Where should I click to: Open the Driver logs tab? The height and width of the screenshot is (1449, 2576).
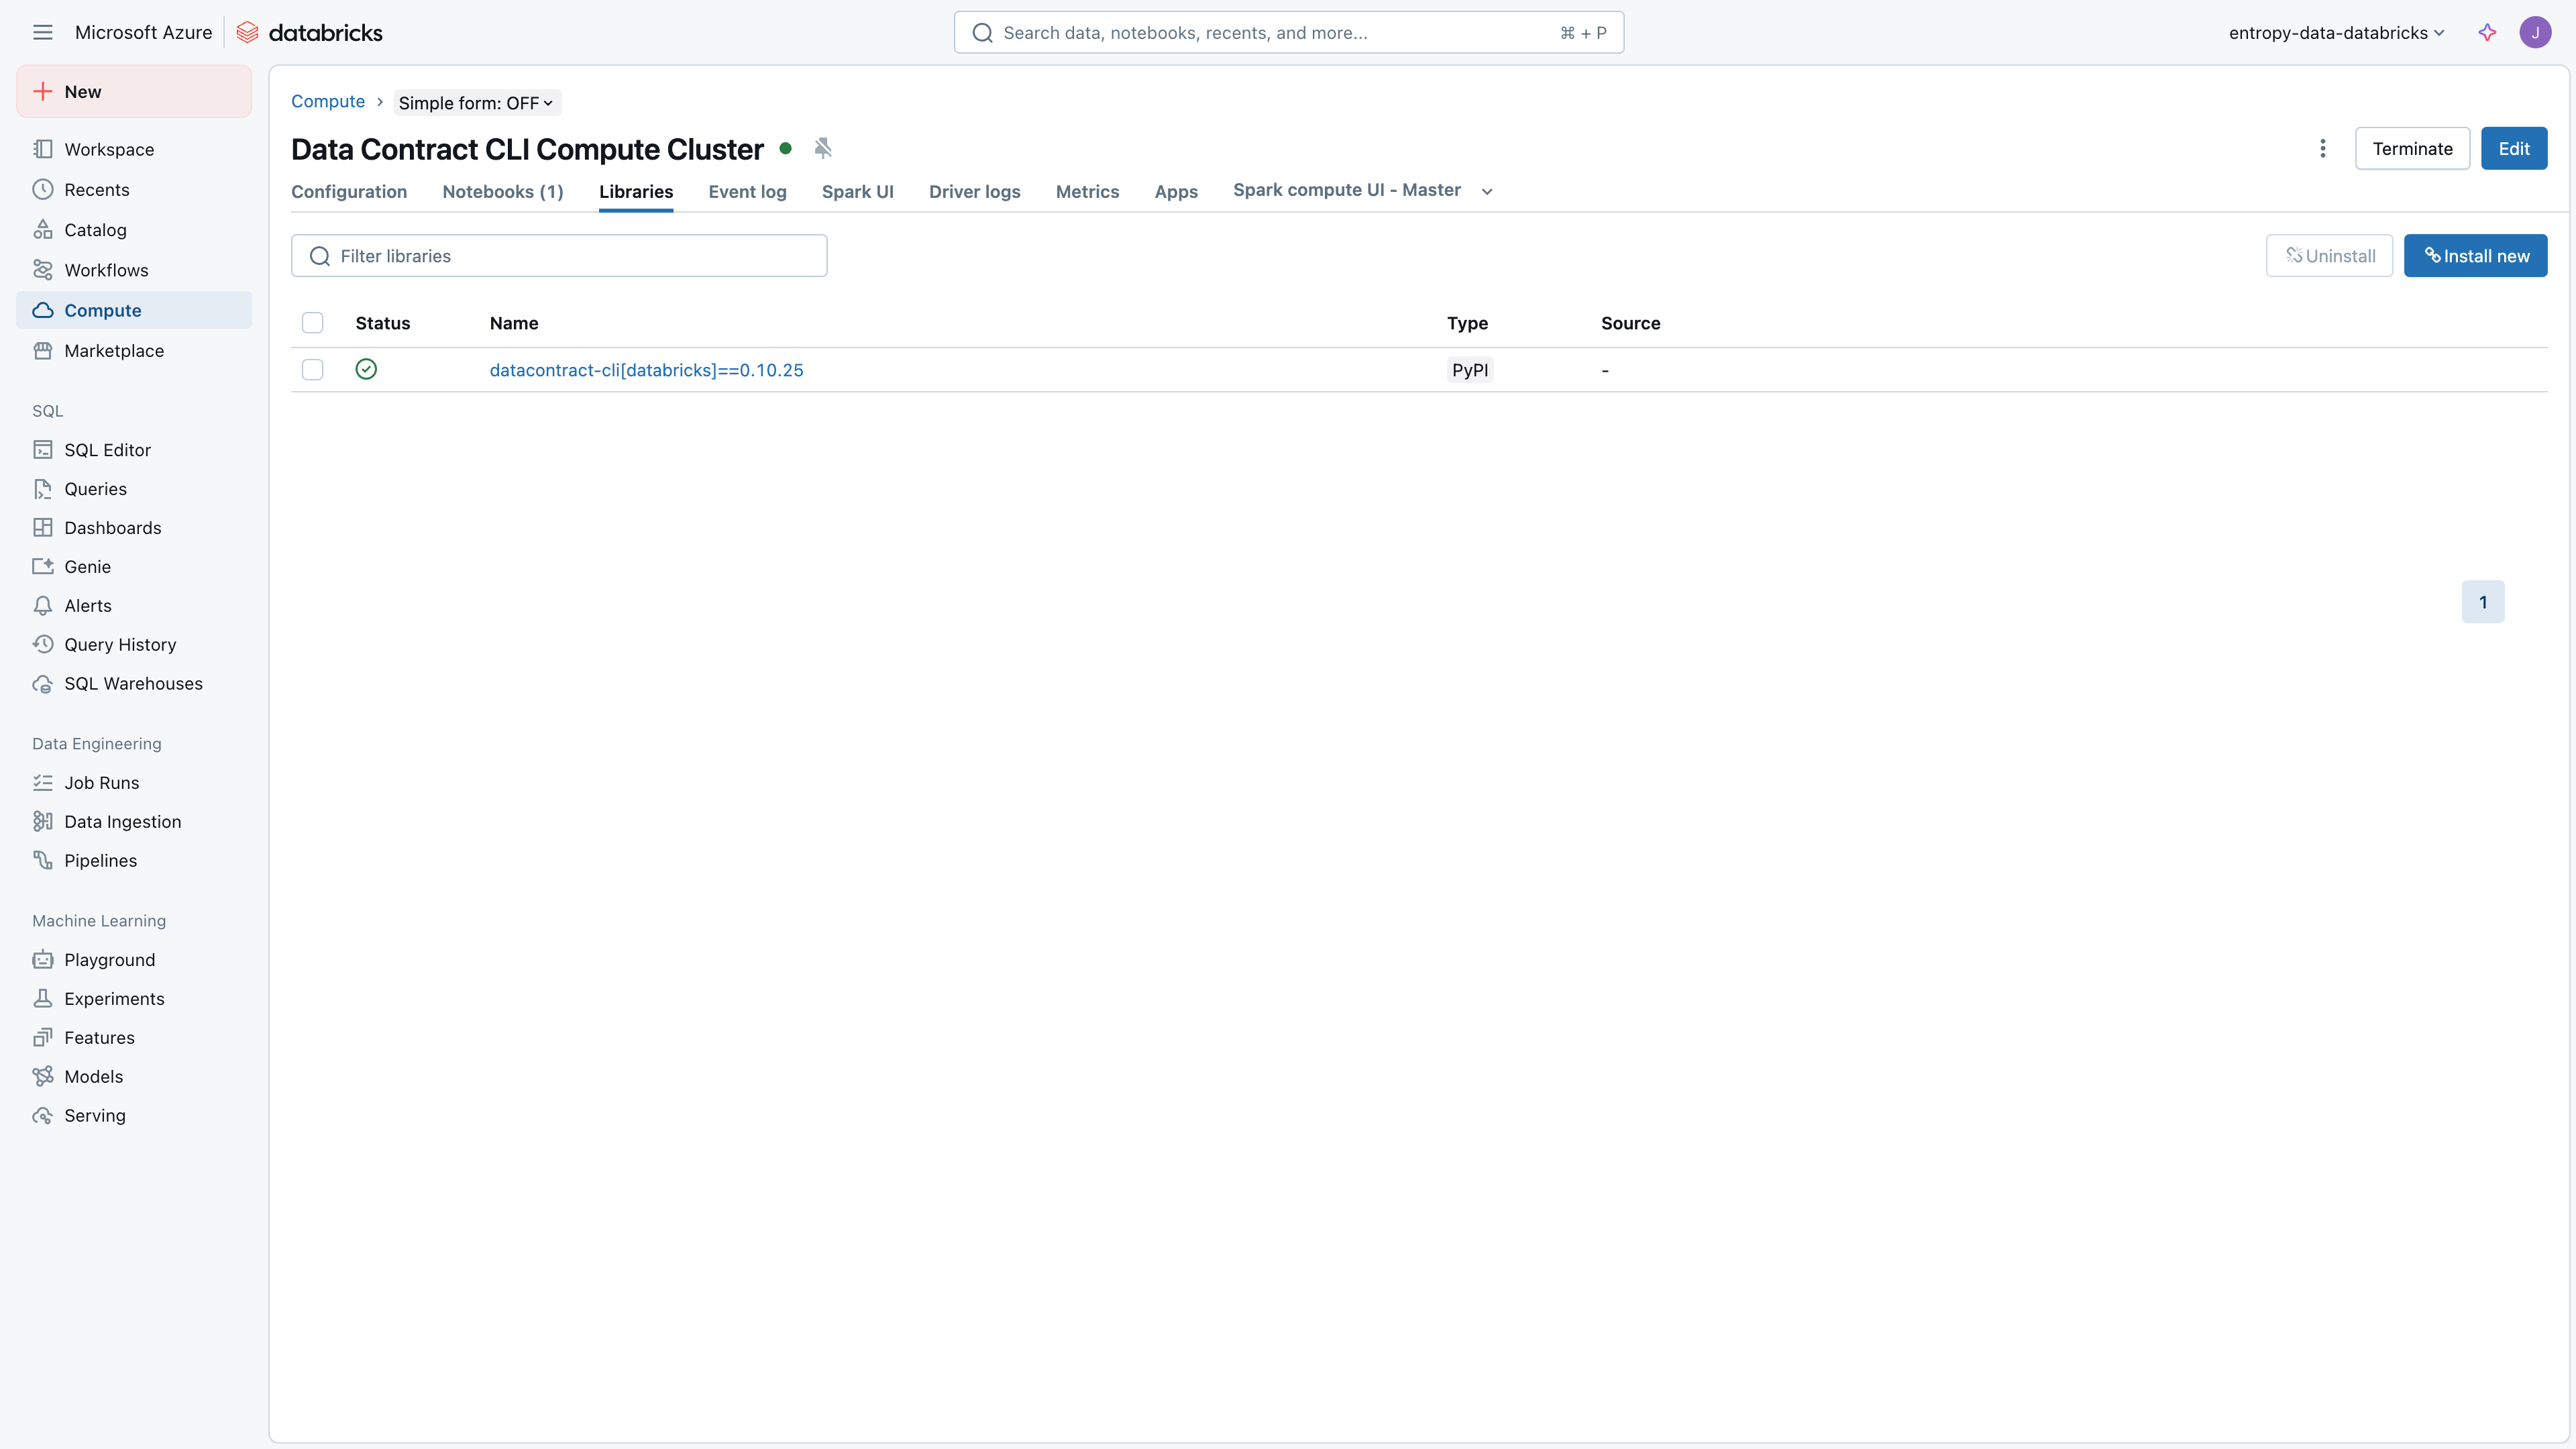pyautogui.click(x=974, y=192)
